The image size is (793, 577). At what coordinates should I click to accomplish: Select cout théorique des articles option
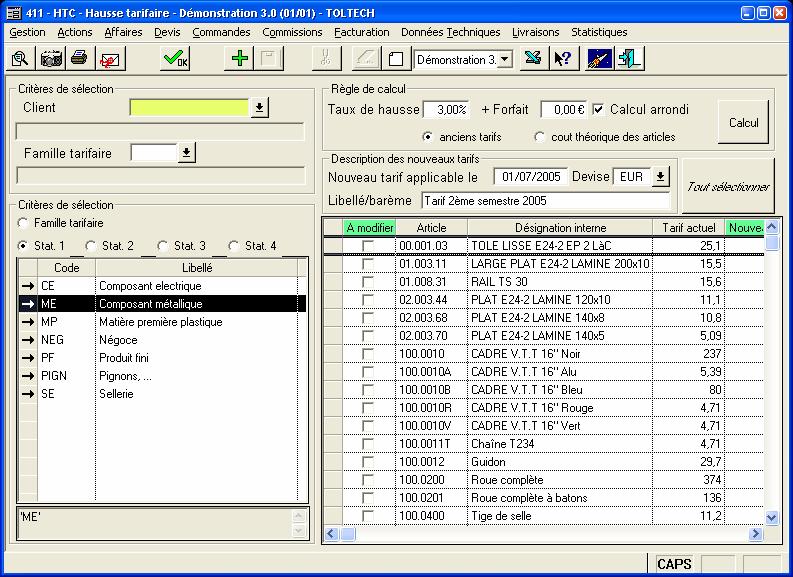tap(540, 137)
